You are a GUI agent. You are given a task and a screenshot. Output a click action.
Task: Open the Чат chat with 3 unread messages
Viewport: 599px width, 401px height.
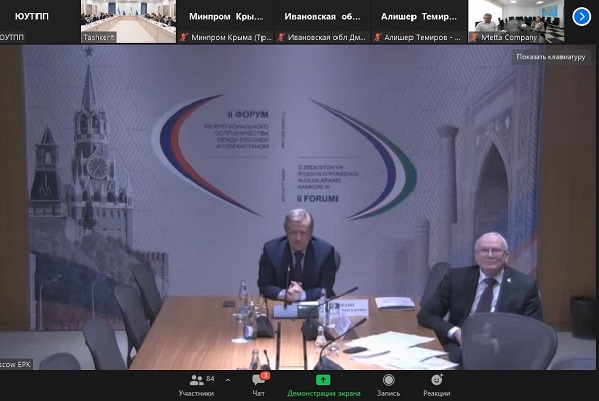pos(258,386)
